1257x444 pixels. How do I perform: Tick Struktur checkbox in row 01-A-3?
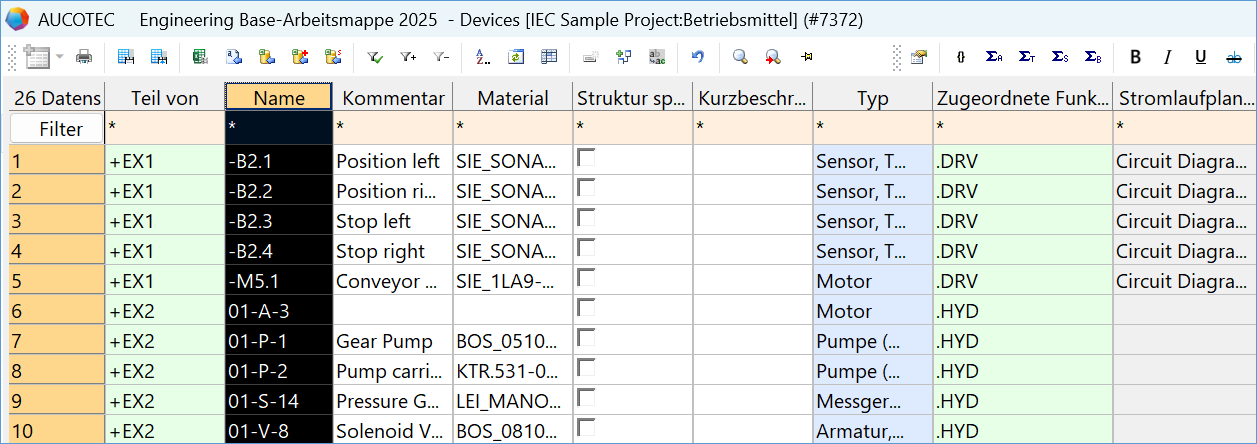click(x=585, y=307)
